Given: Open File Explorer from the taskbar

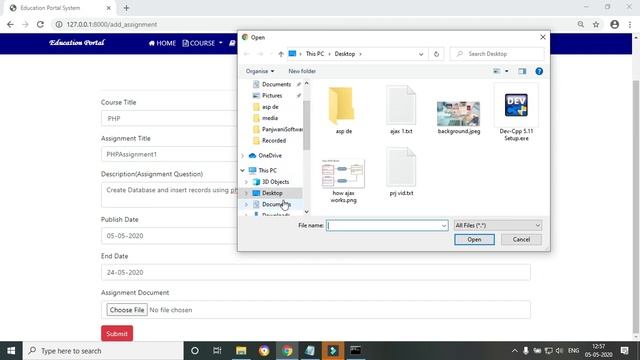Looking at the screenshot, I should (x=241, y=351).
